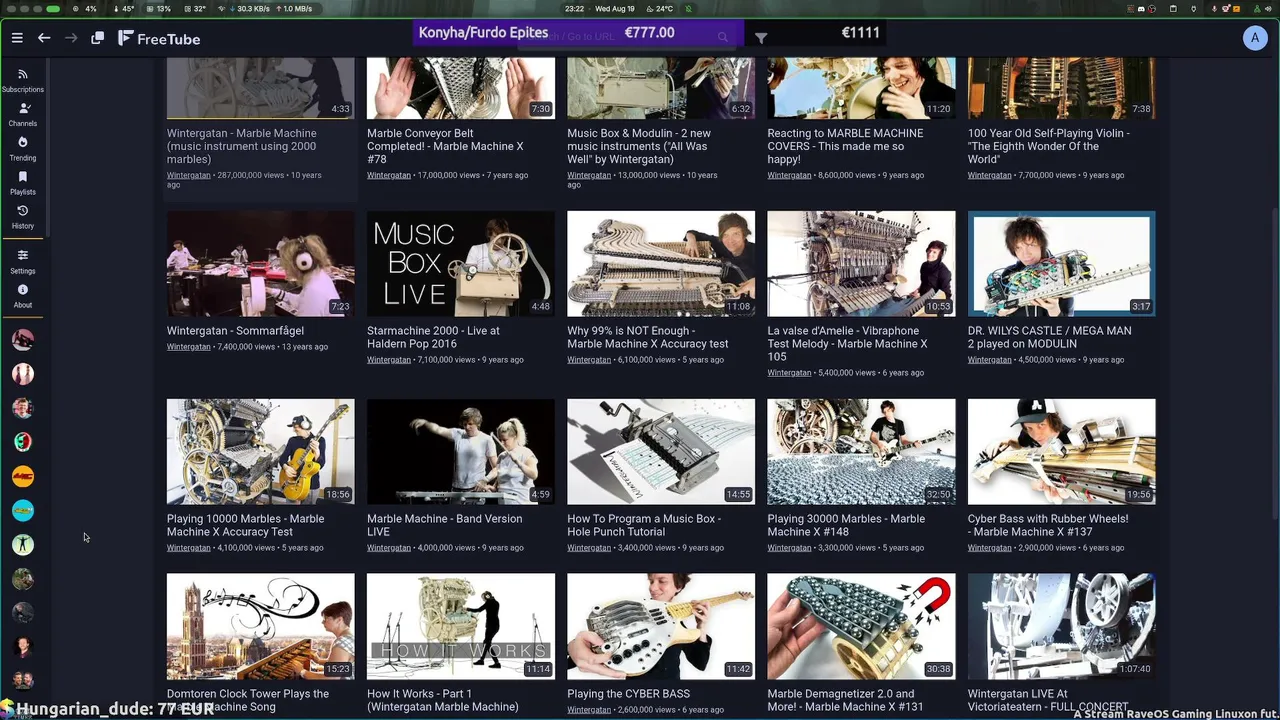
Task: Play Wintergatan - Sommarfågel thumbnail
Action: (260, 264)
